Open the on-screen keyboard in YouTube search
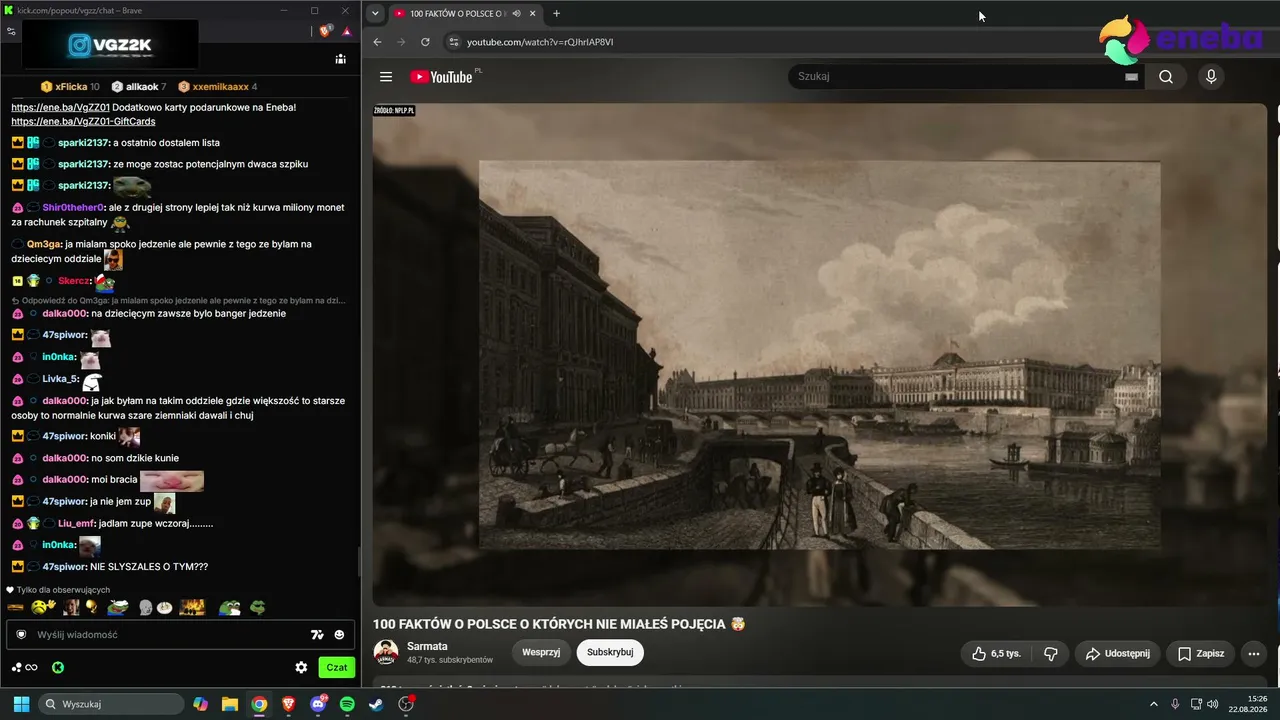This screenshot has height=720, width=1280. pos(1131,77)
